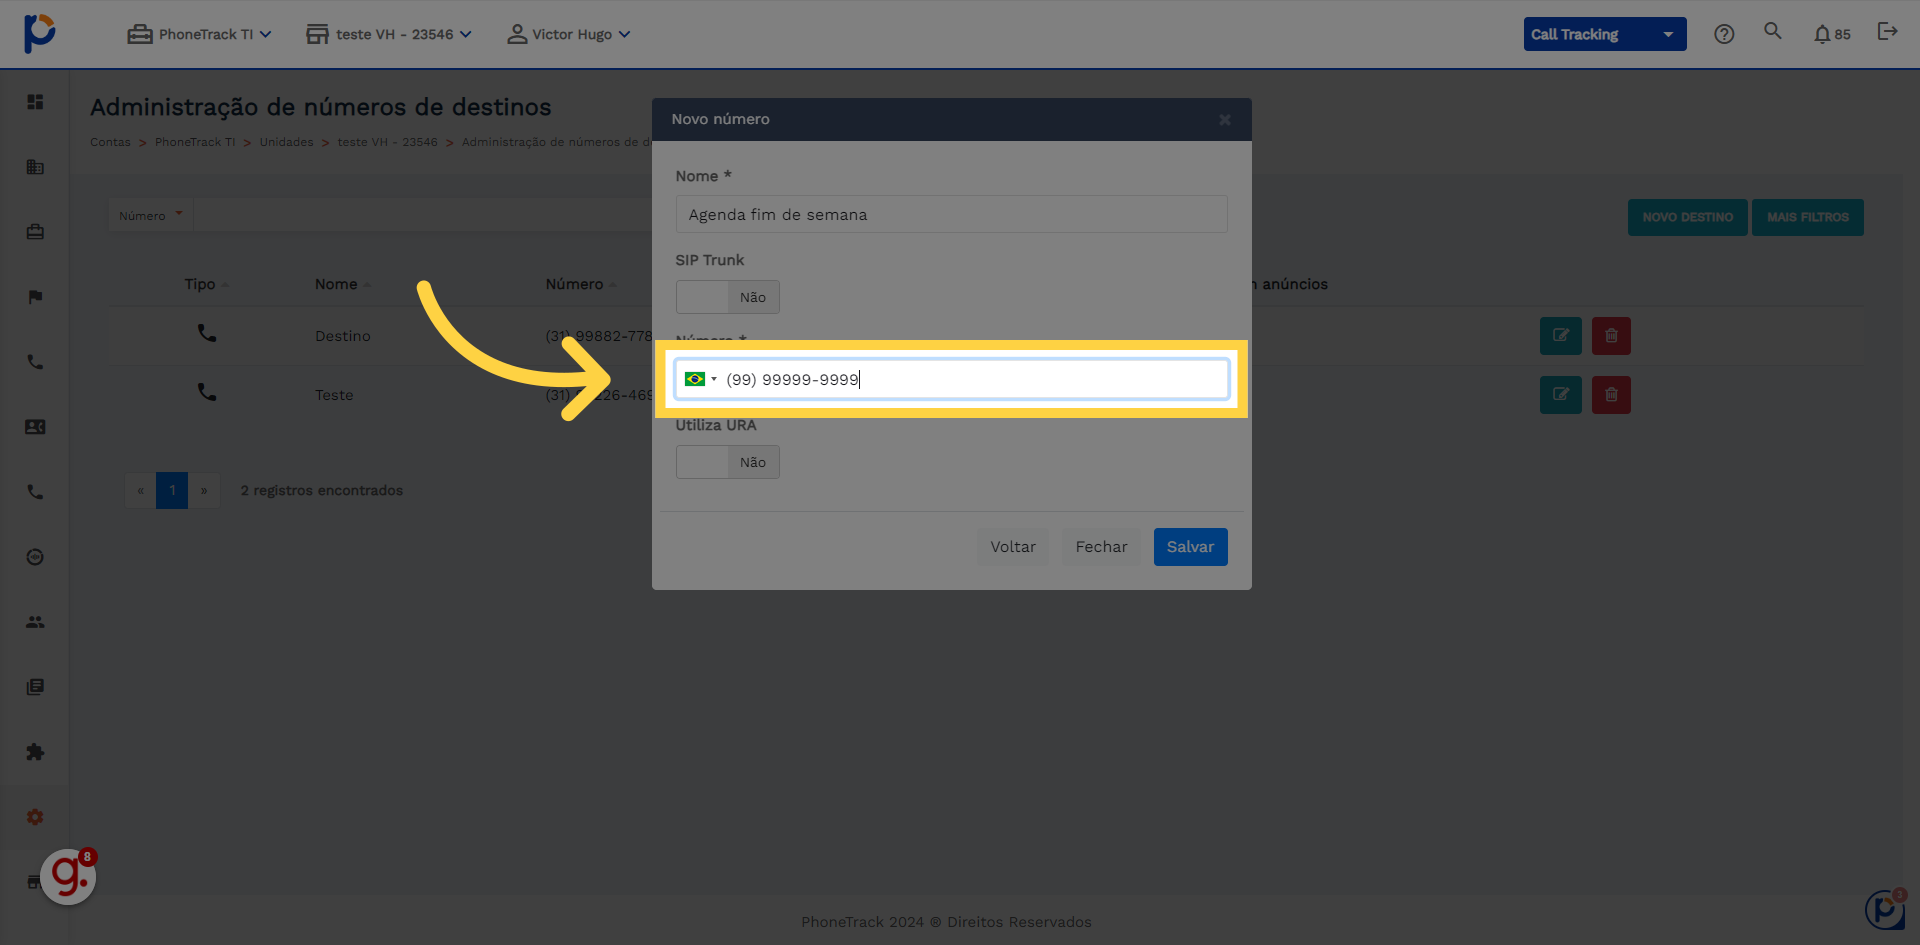Delete the Teste row
This screenshot has height=945, width=1920.
pos(1611,395)
